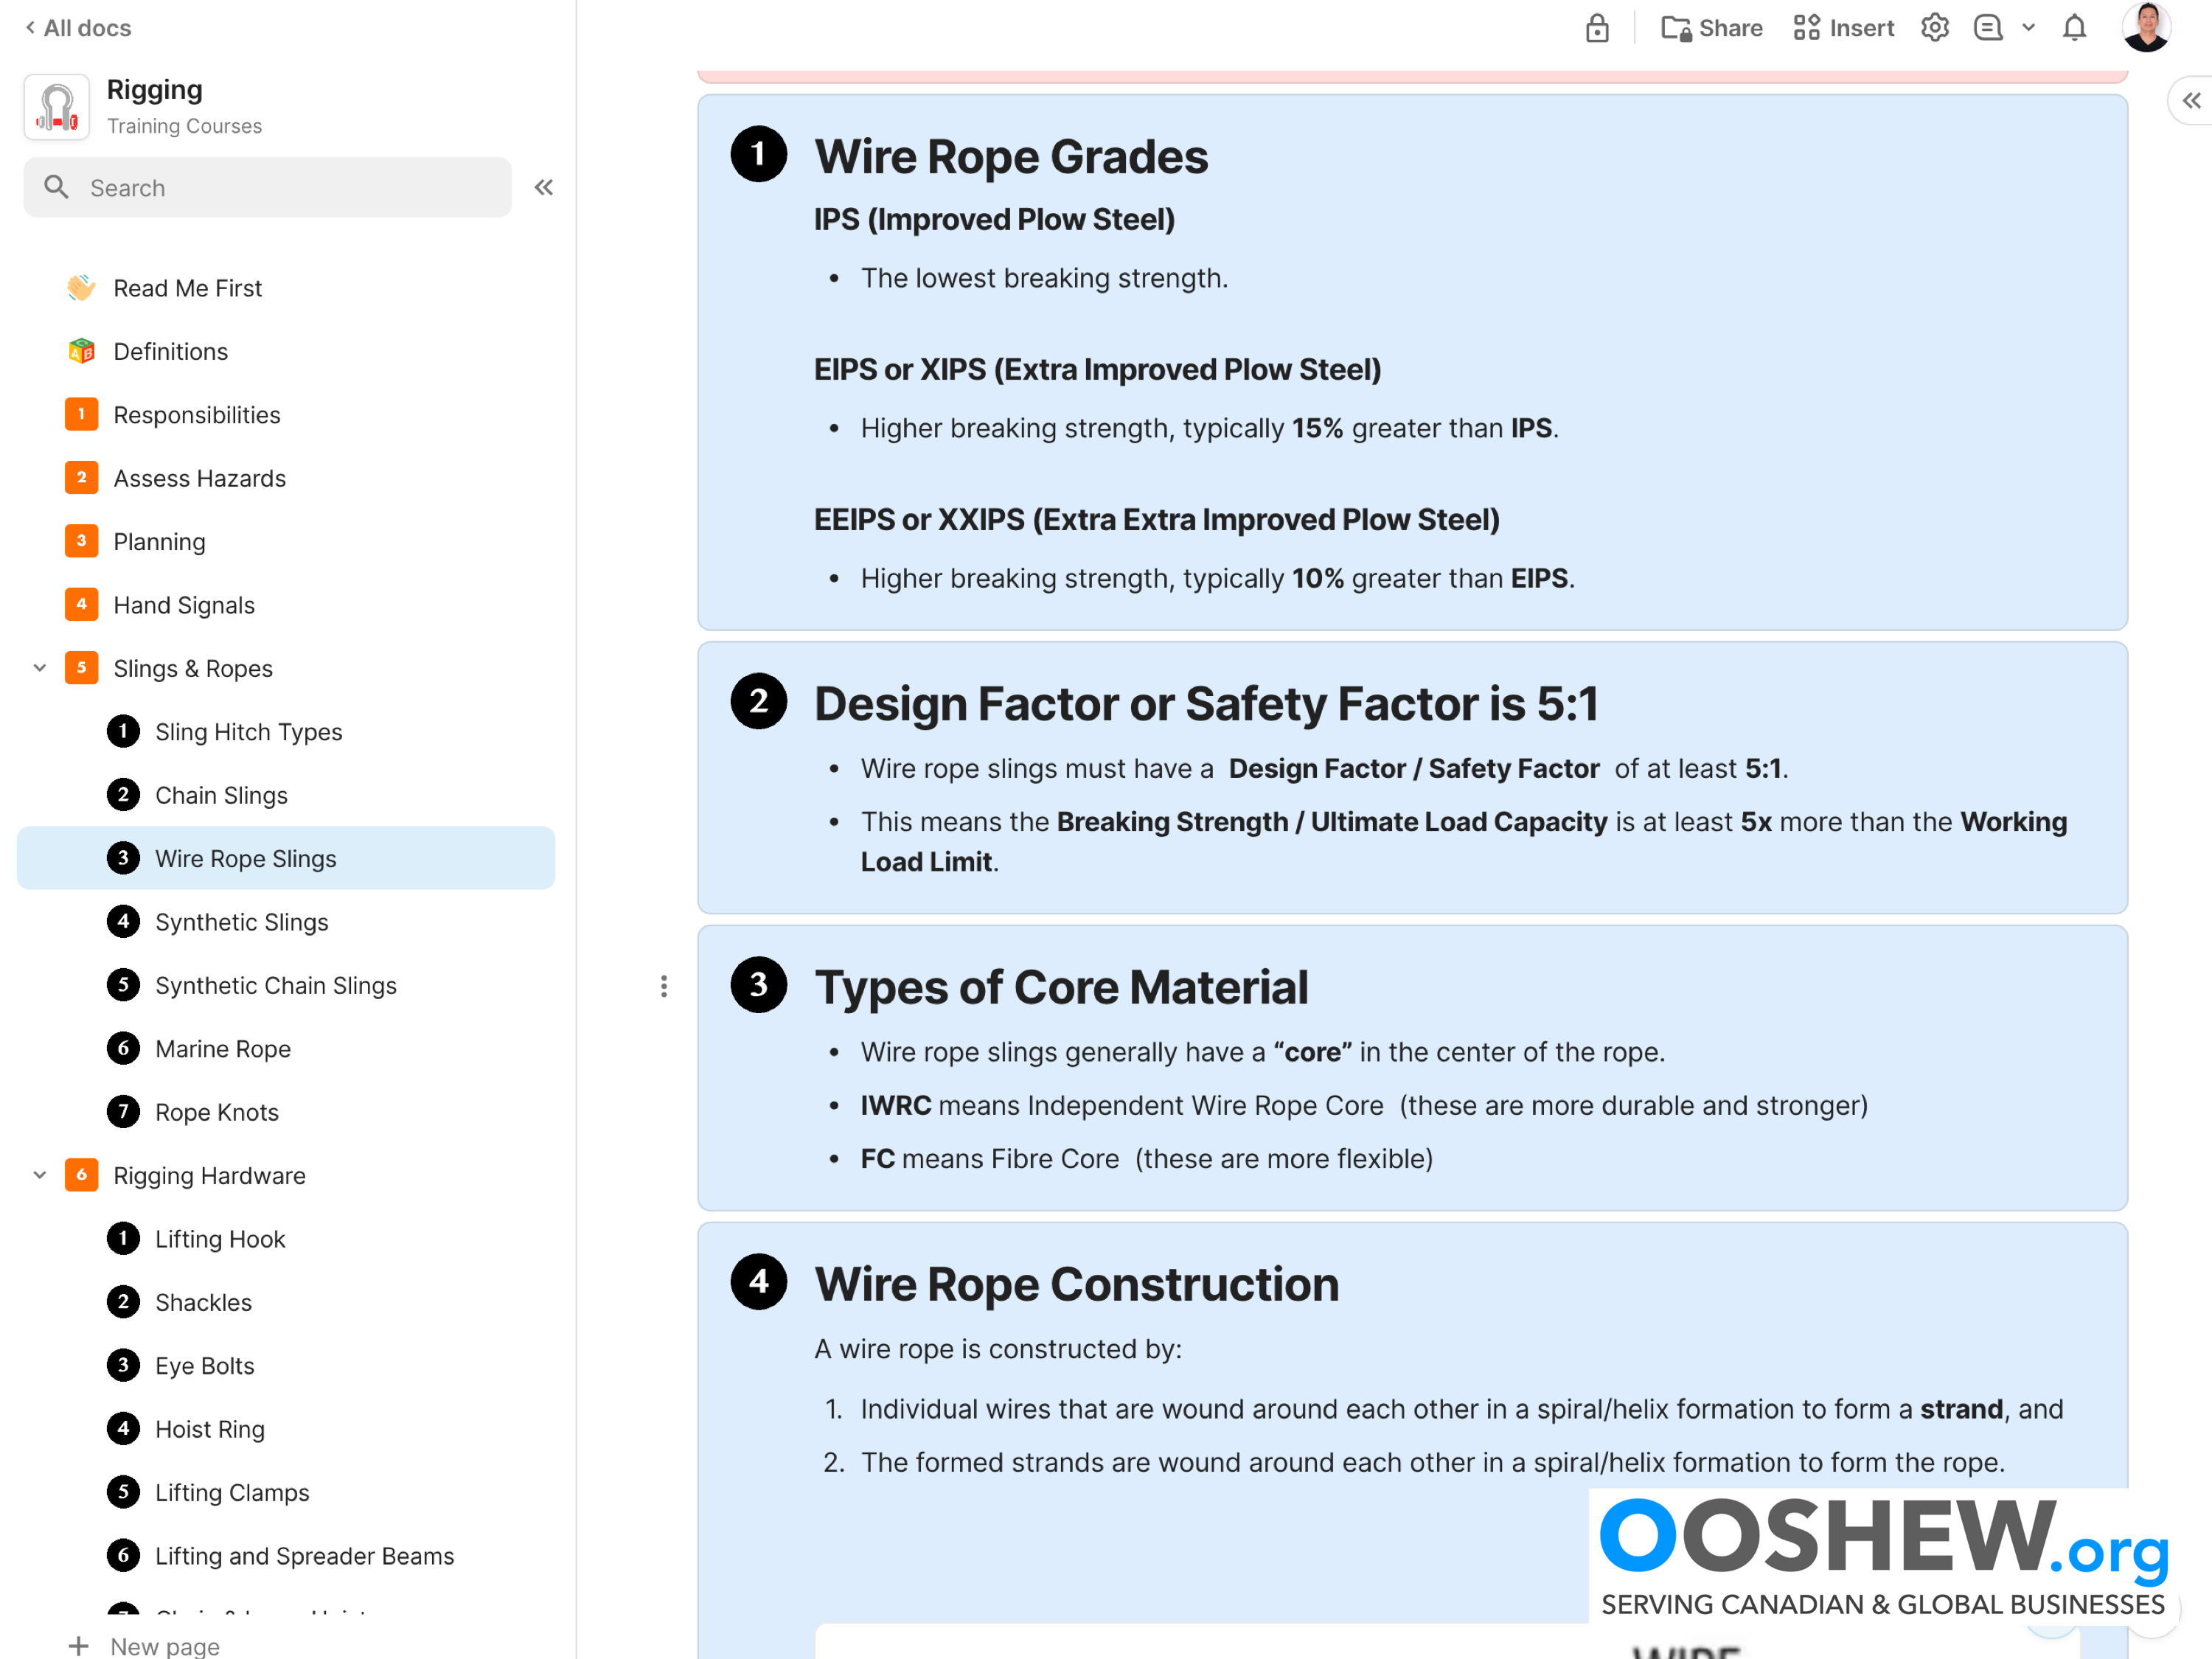The width and height of the screenshot is (2212, 1659).
Task: Click the Share button
Action: 1711,28
